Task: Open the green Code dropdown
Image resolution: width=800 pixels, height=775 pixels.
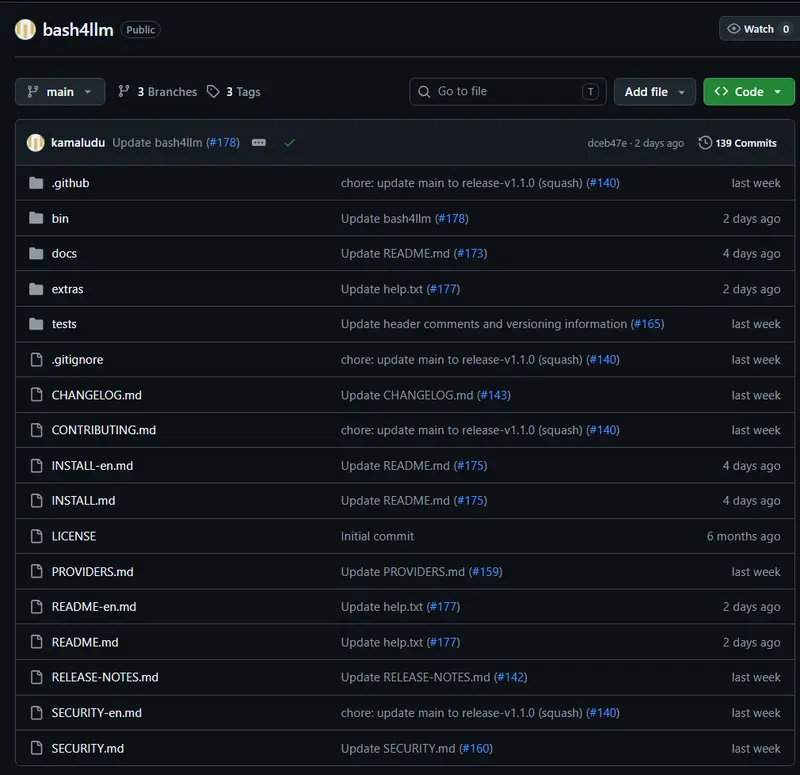Action: (748, 92)
